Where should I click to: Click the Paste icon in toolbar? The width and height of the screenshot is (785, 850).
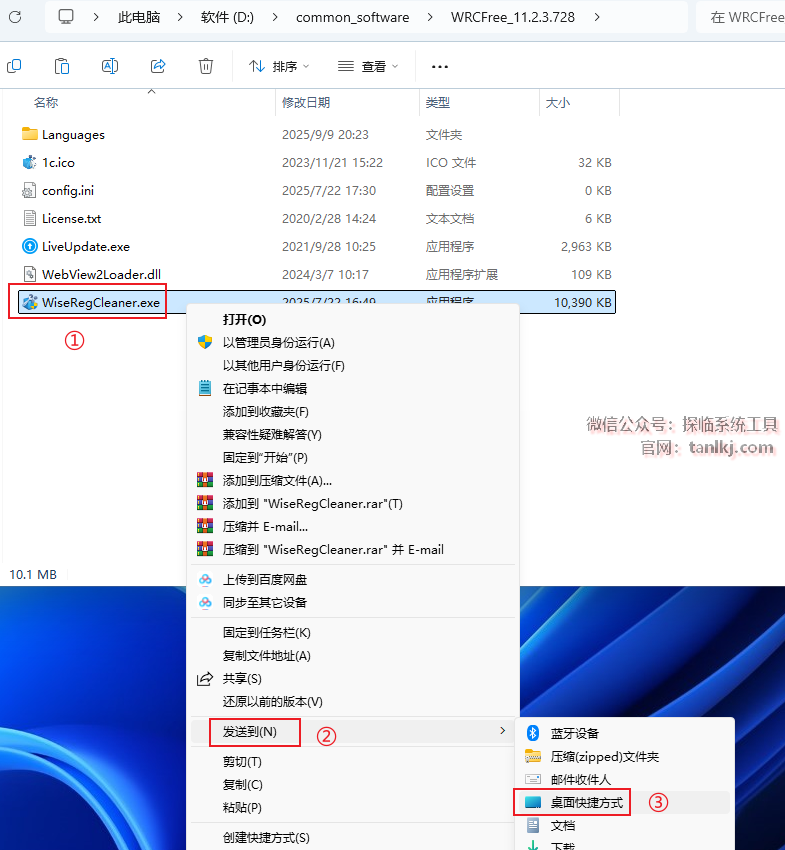click(62, 66)
